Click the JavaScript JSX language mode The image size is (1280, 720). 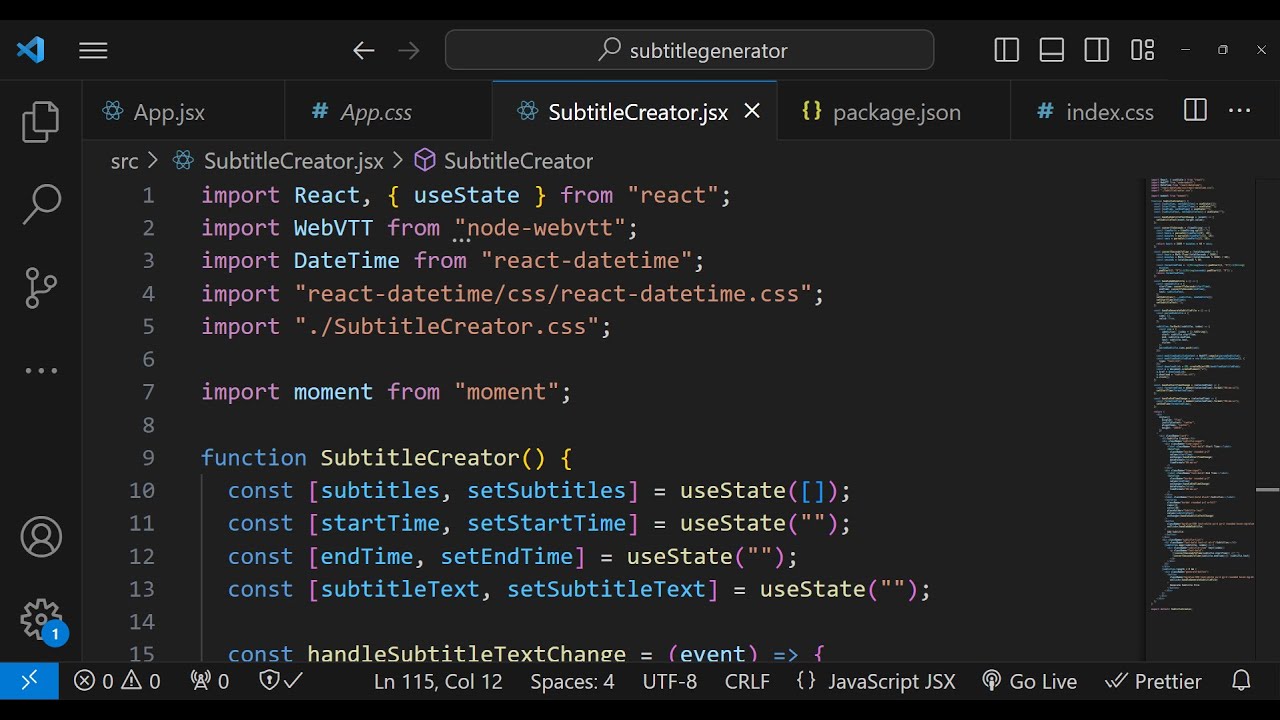[876, 681]
